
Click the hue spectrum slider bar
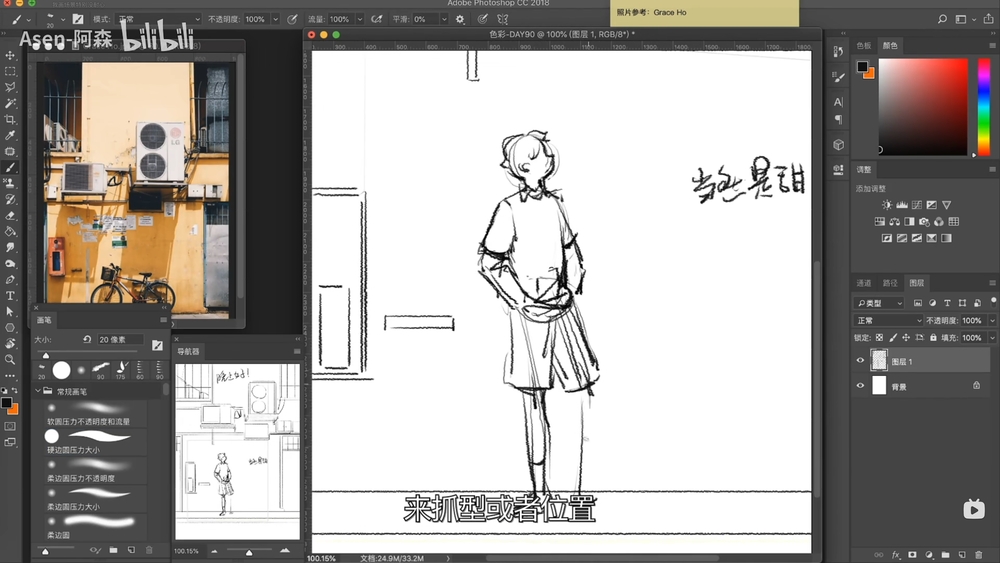[984, 106]
